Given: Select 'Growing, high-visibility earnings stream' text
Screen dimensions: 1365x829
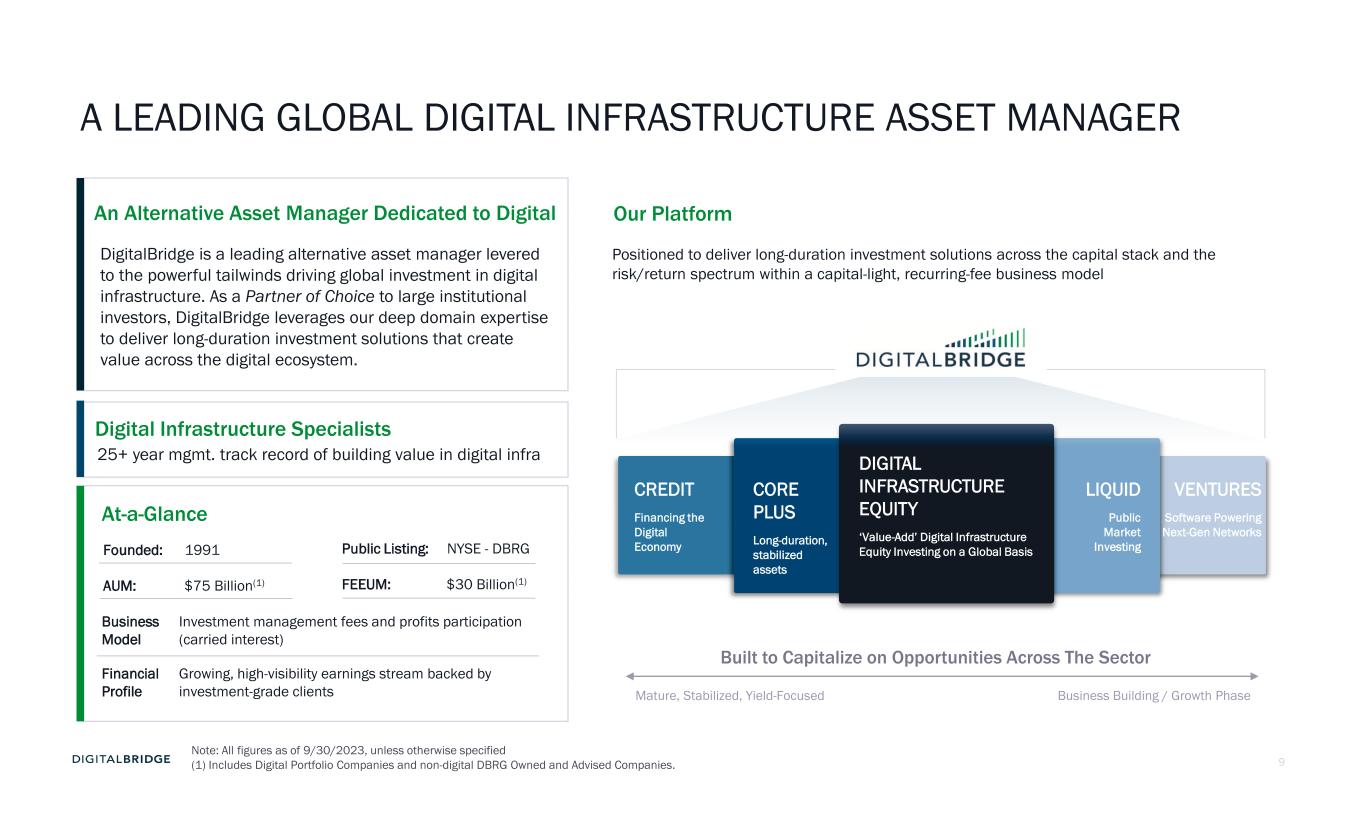Looking at the screenshot, I should (x=335, y=683).
